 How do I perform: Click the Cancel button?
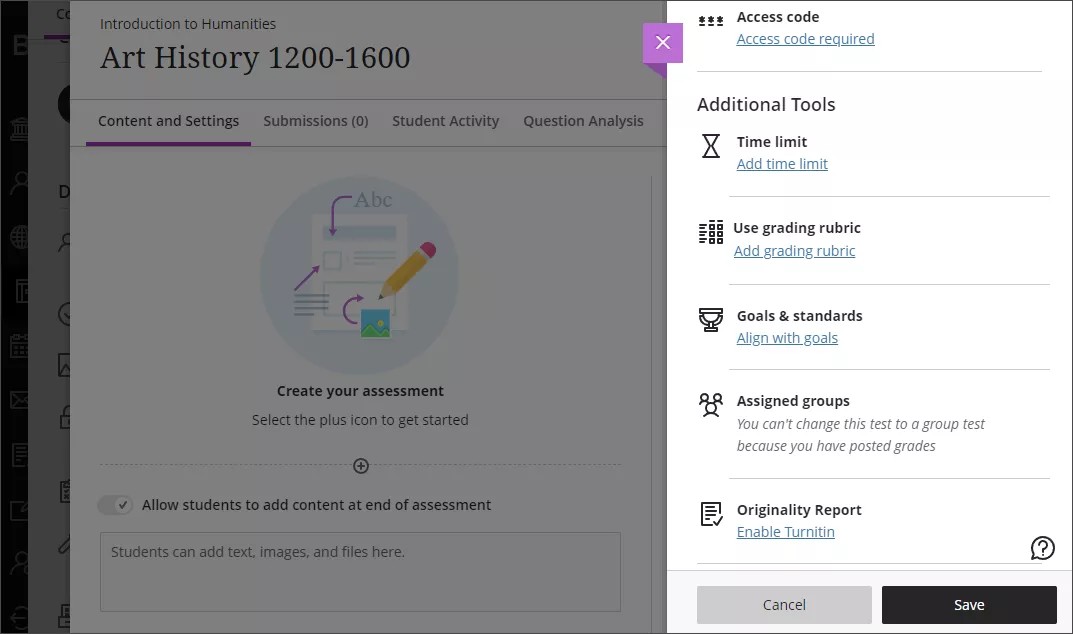pos(784,604)
